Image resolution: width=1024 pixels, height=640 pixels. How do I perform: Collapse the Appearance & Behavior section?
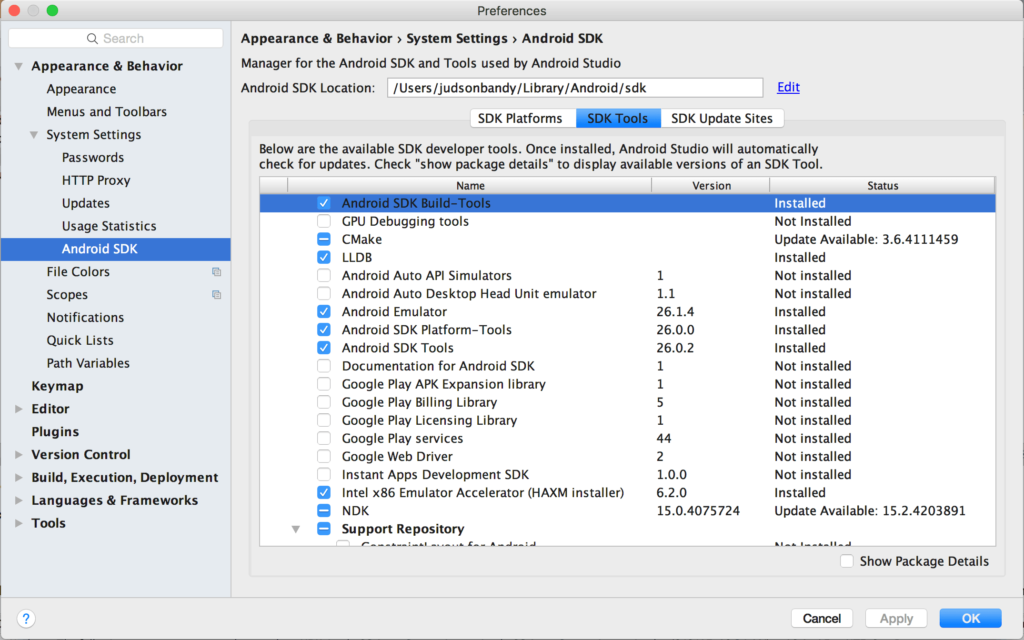pos(19,66)
